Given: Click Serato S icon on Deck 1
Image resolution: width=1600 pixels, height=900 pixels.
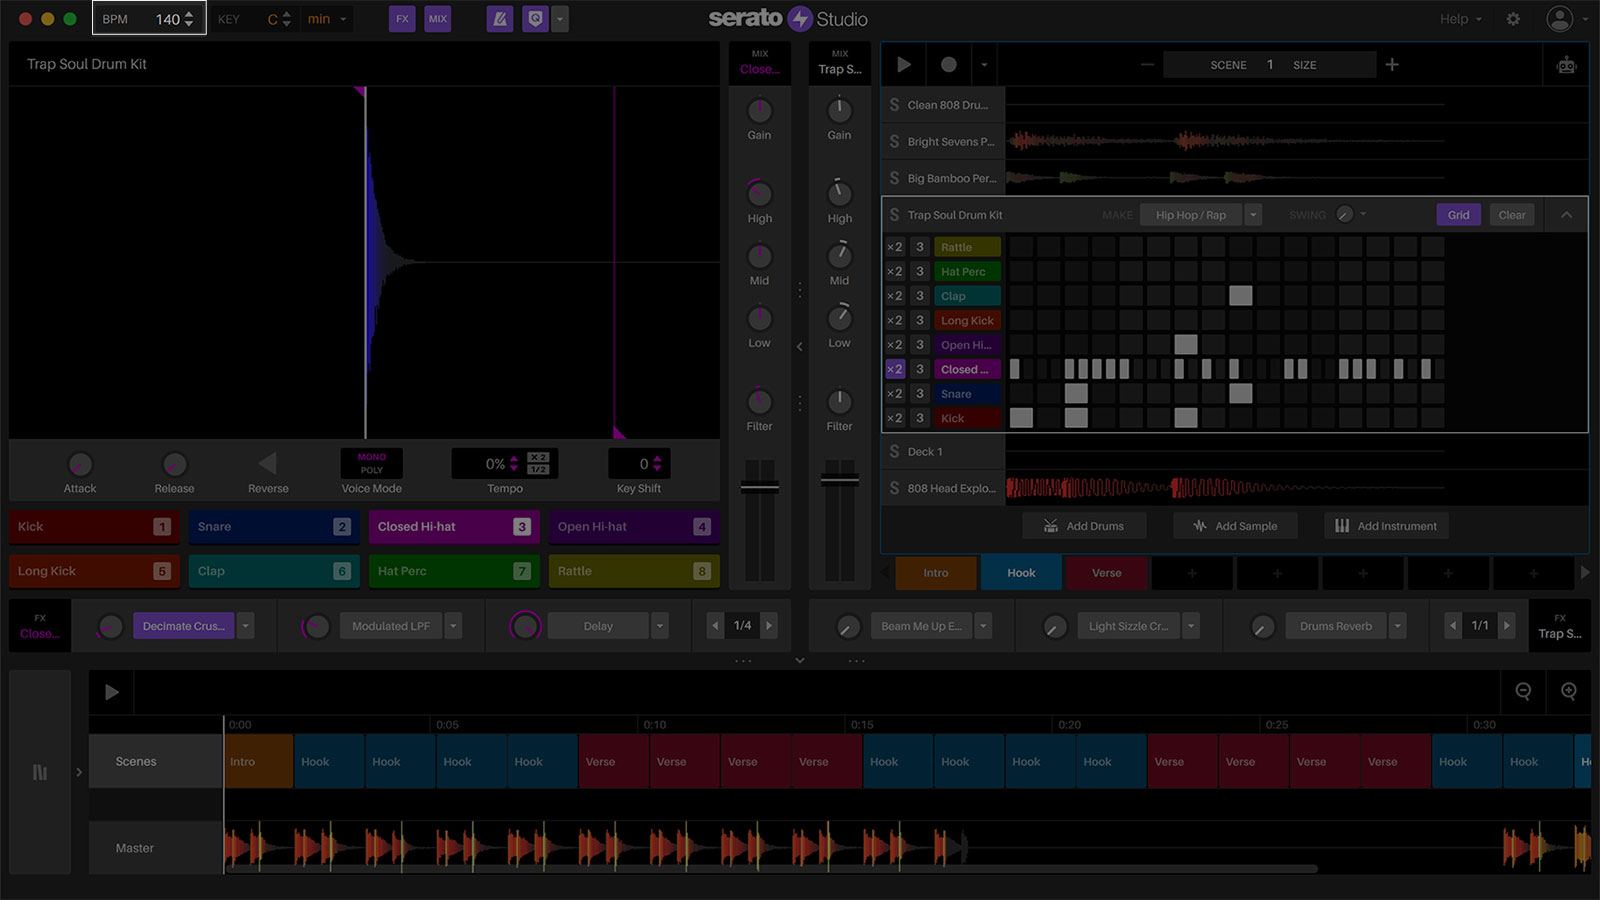Looking at the screenshot, I should coord(894,452).
